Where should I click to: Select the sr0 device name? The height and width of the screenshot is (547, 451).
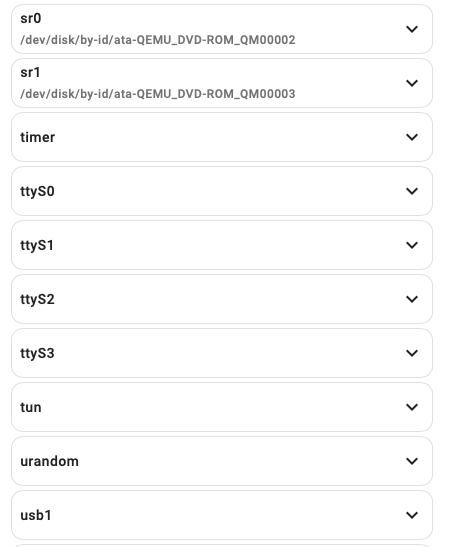tap(31, 18)
